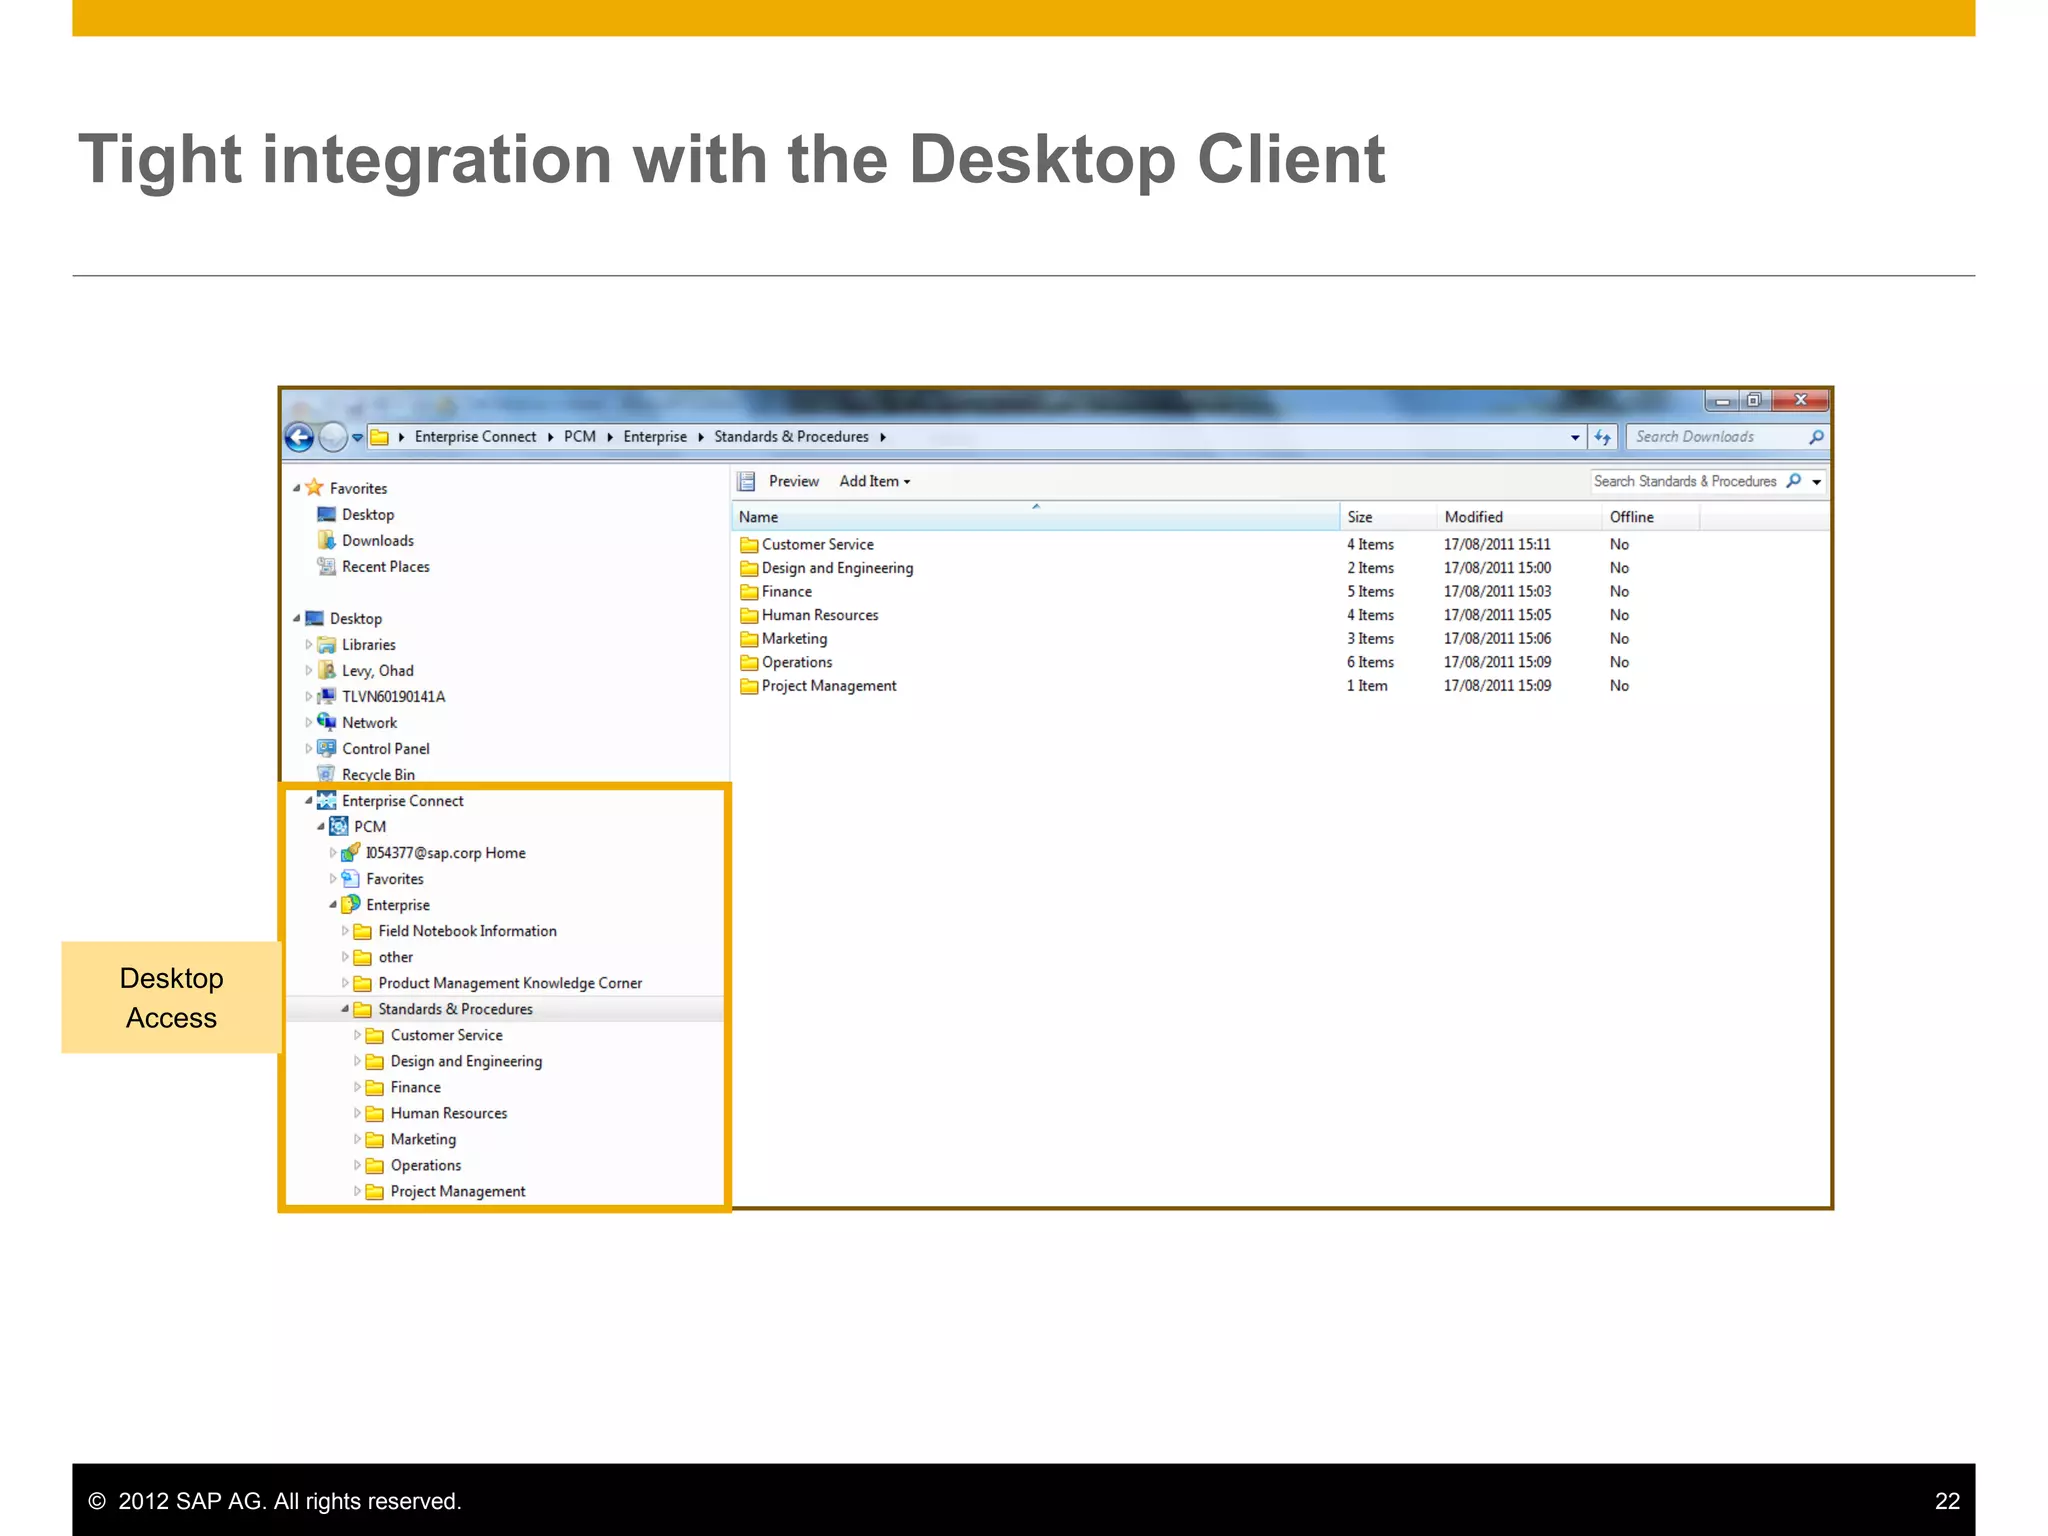This screenshot has height=1536, width=2048.
Task: Sort by the Size column header
Action: coord(1388,517)
